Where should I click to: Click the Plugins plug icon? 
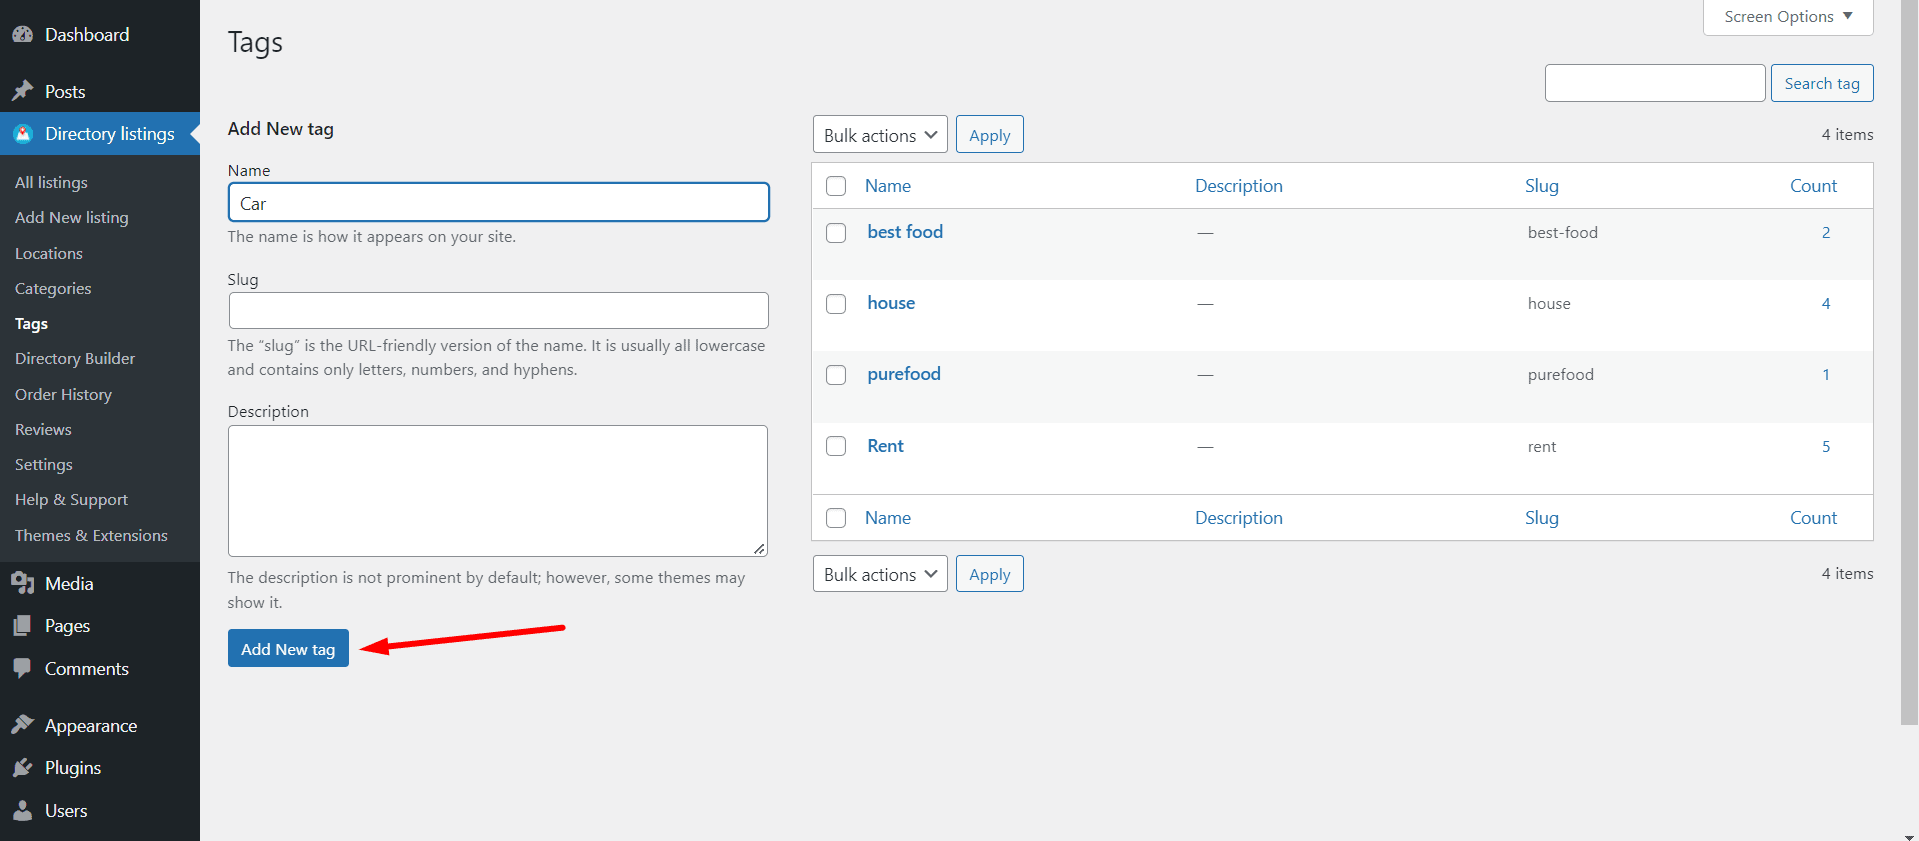coord(23,768)
